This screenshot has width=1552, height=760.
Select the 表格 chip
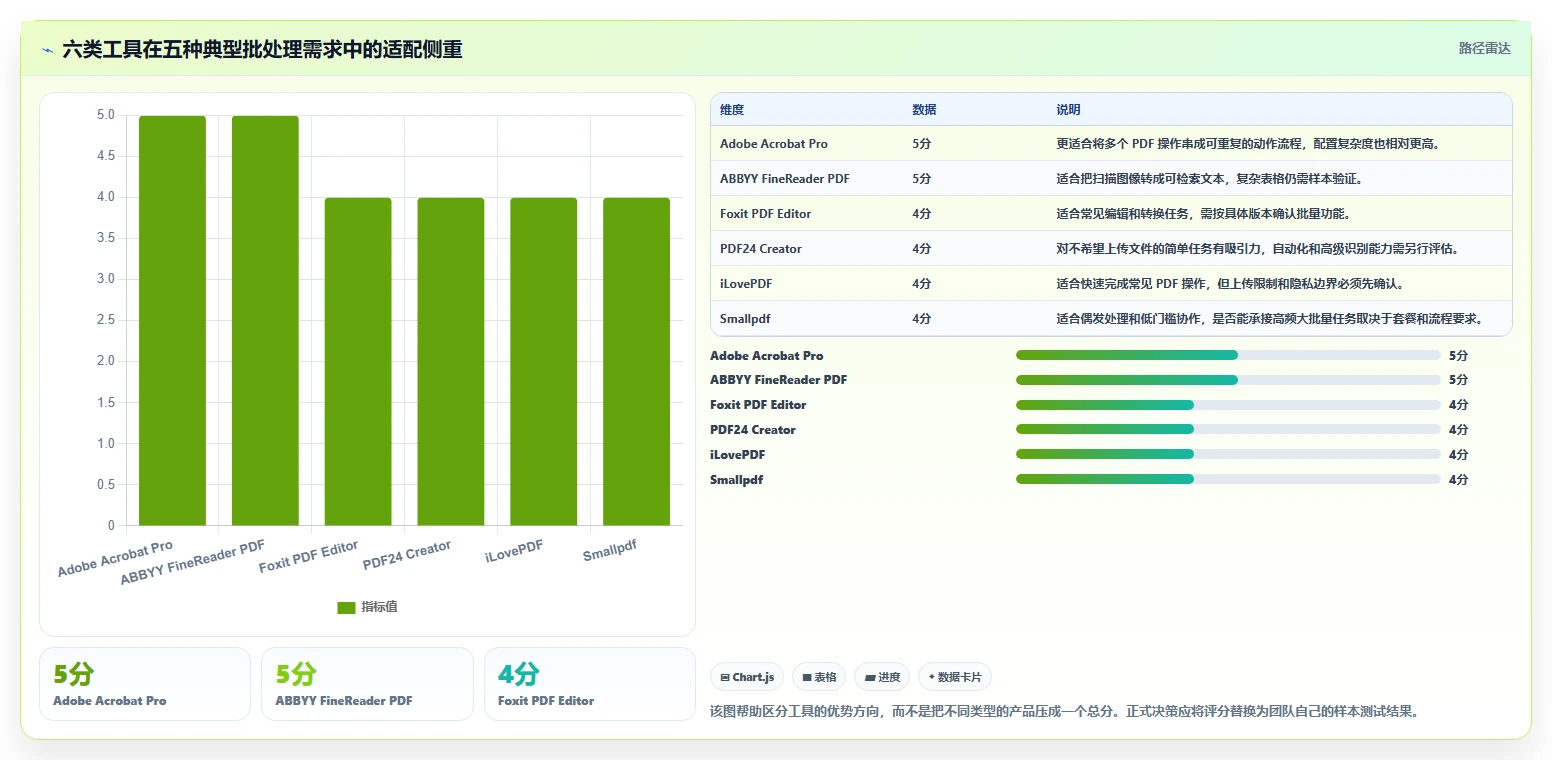click(x=819, y=677)
